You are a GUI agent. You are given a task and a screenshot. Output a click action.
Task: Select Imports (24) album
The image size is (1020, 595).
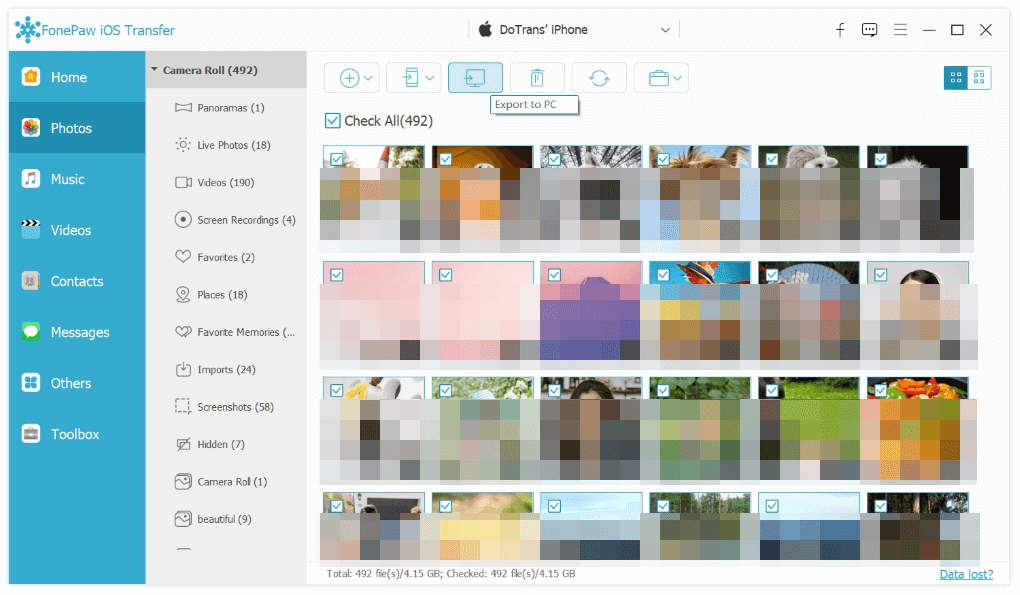point(226,369)
